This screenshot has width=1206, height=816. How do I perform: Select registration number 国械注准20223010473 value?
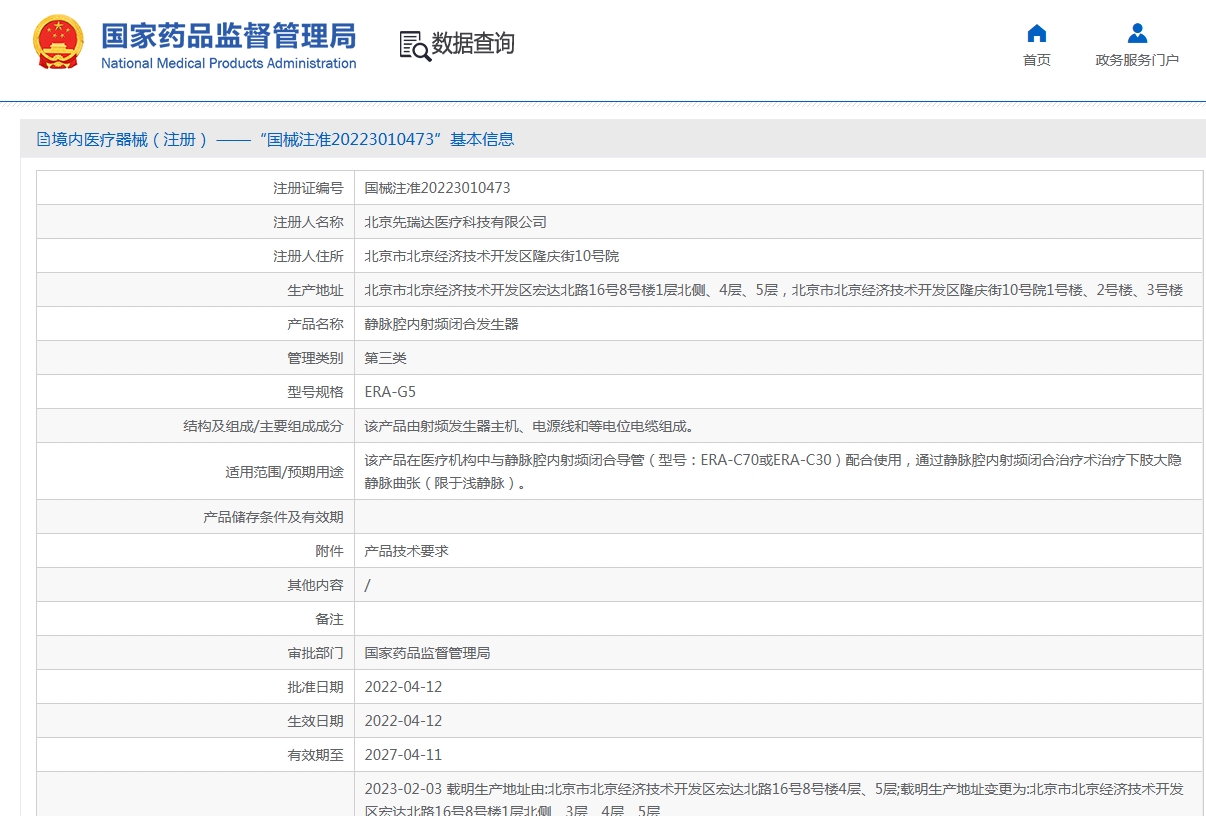pyautogui.click(x=437, y=188)
